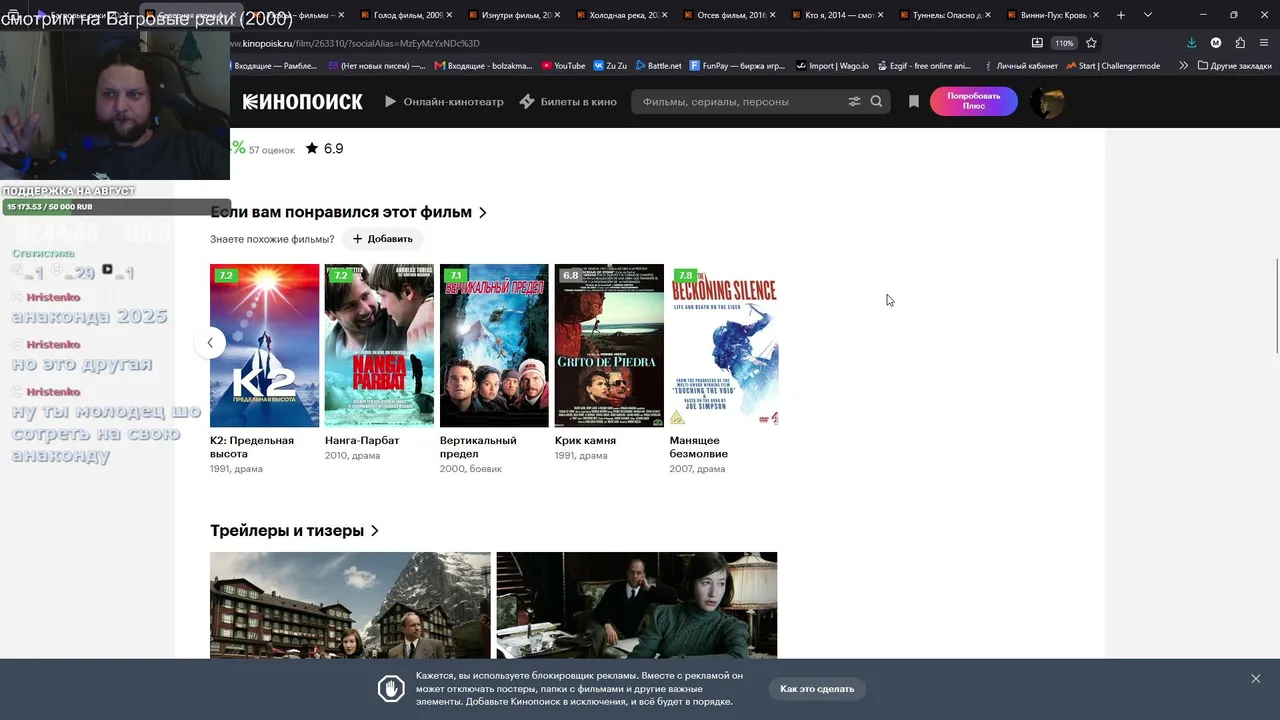Open the K2 movie poster thumbnail
Image resolution: width=1280 pixels, height=720 pixels.
click(264, 345)
